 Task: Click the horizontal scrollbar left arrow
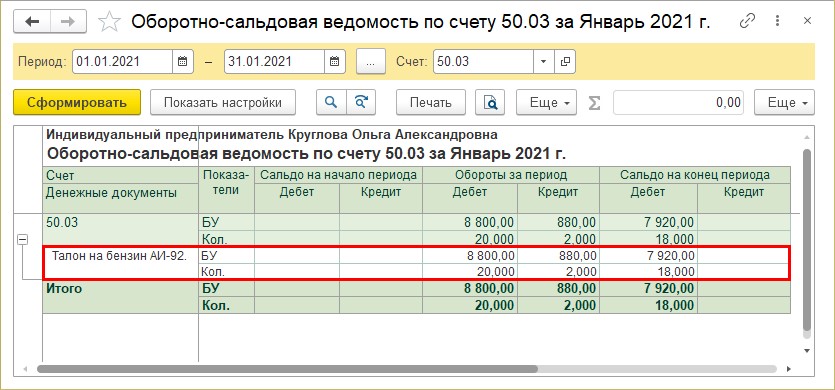[x=25, y=369]
